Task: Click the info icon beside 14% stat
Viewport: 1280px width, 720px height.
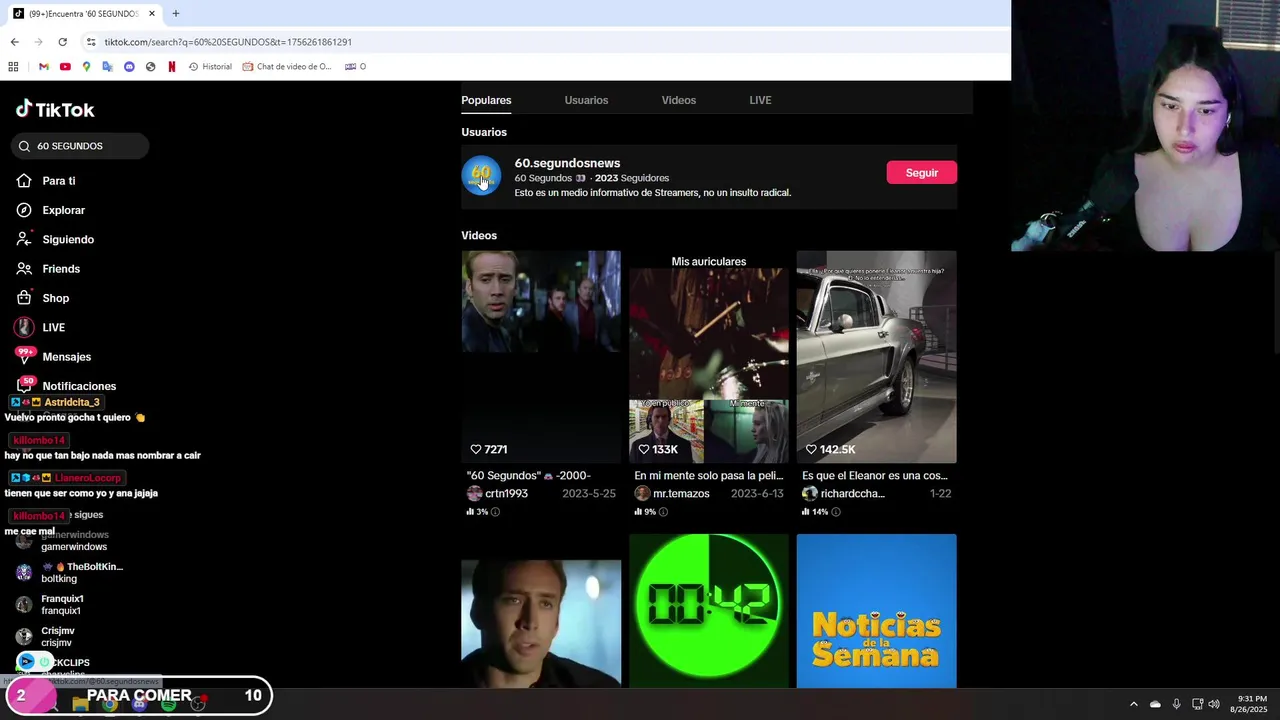Action: click(x=836, y=512)
